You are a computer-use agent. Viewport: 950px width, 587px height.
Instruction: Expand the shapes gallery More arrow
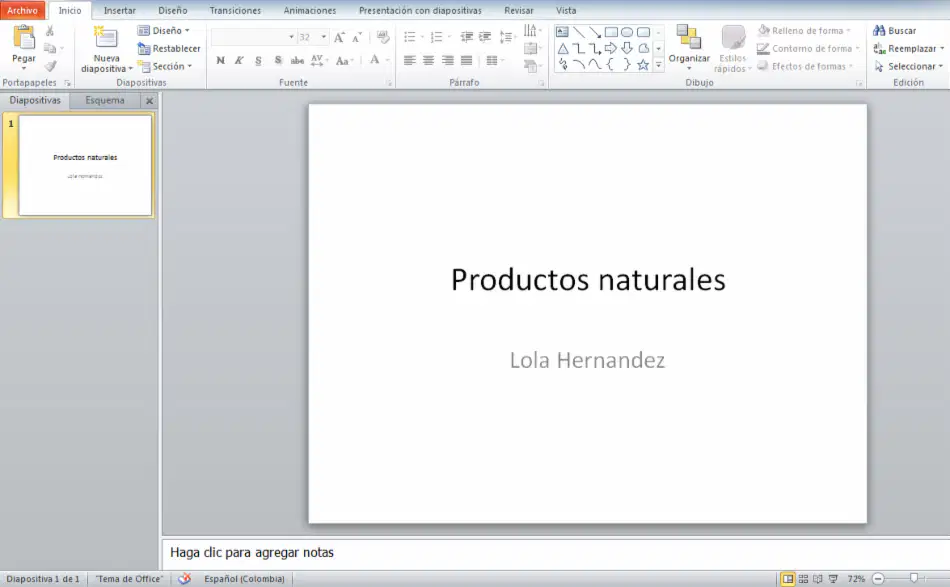(659, 65)
